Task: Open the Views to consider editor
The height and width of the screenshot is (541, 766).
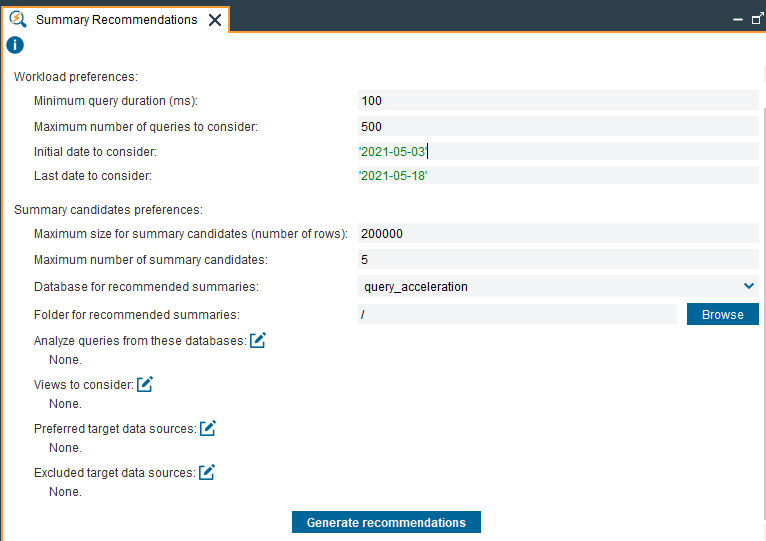Action: (145, 384)
